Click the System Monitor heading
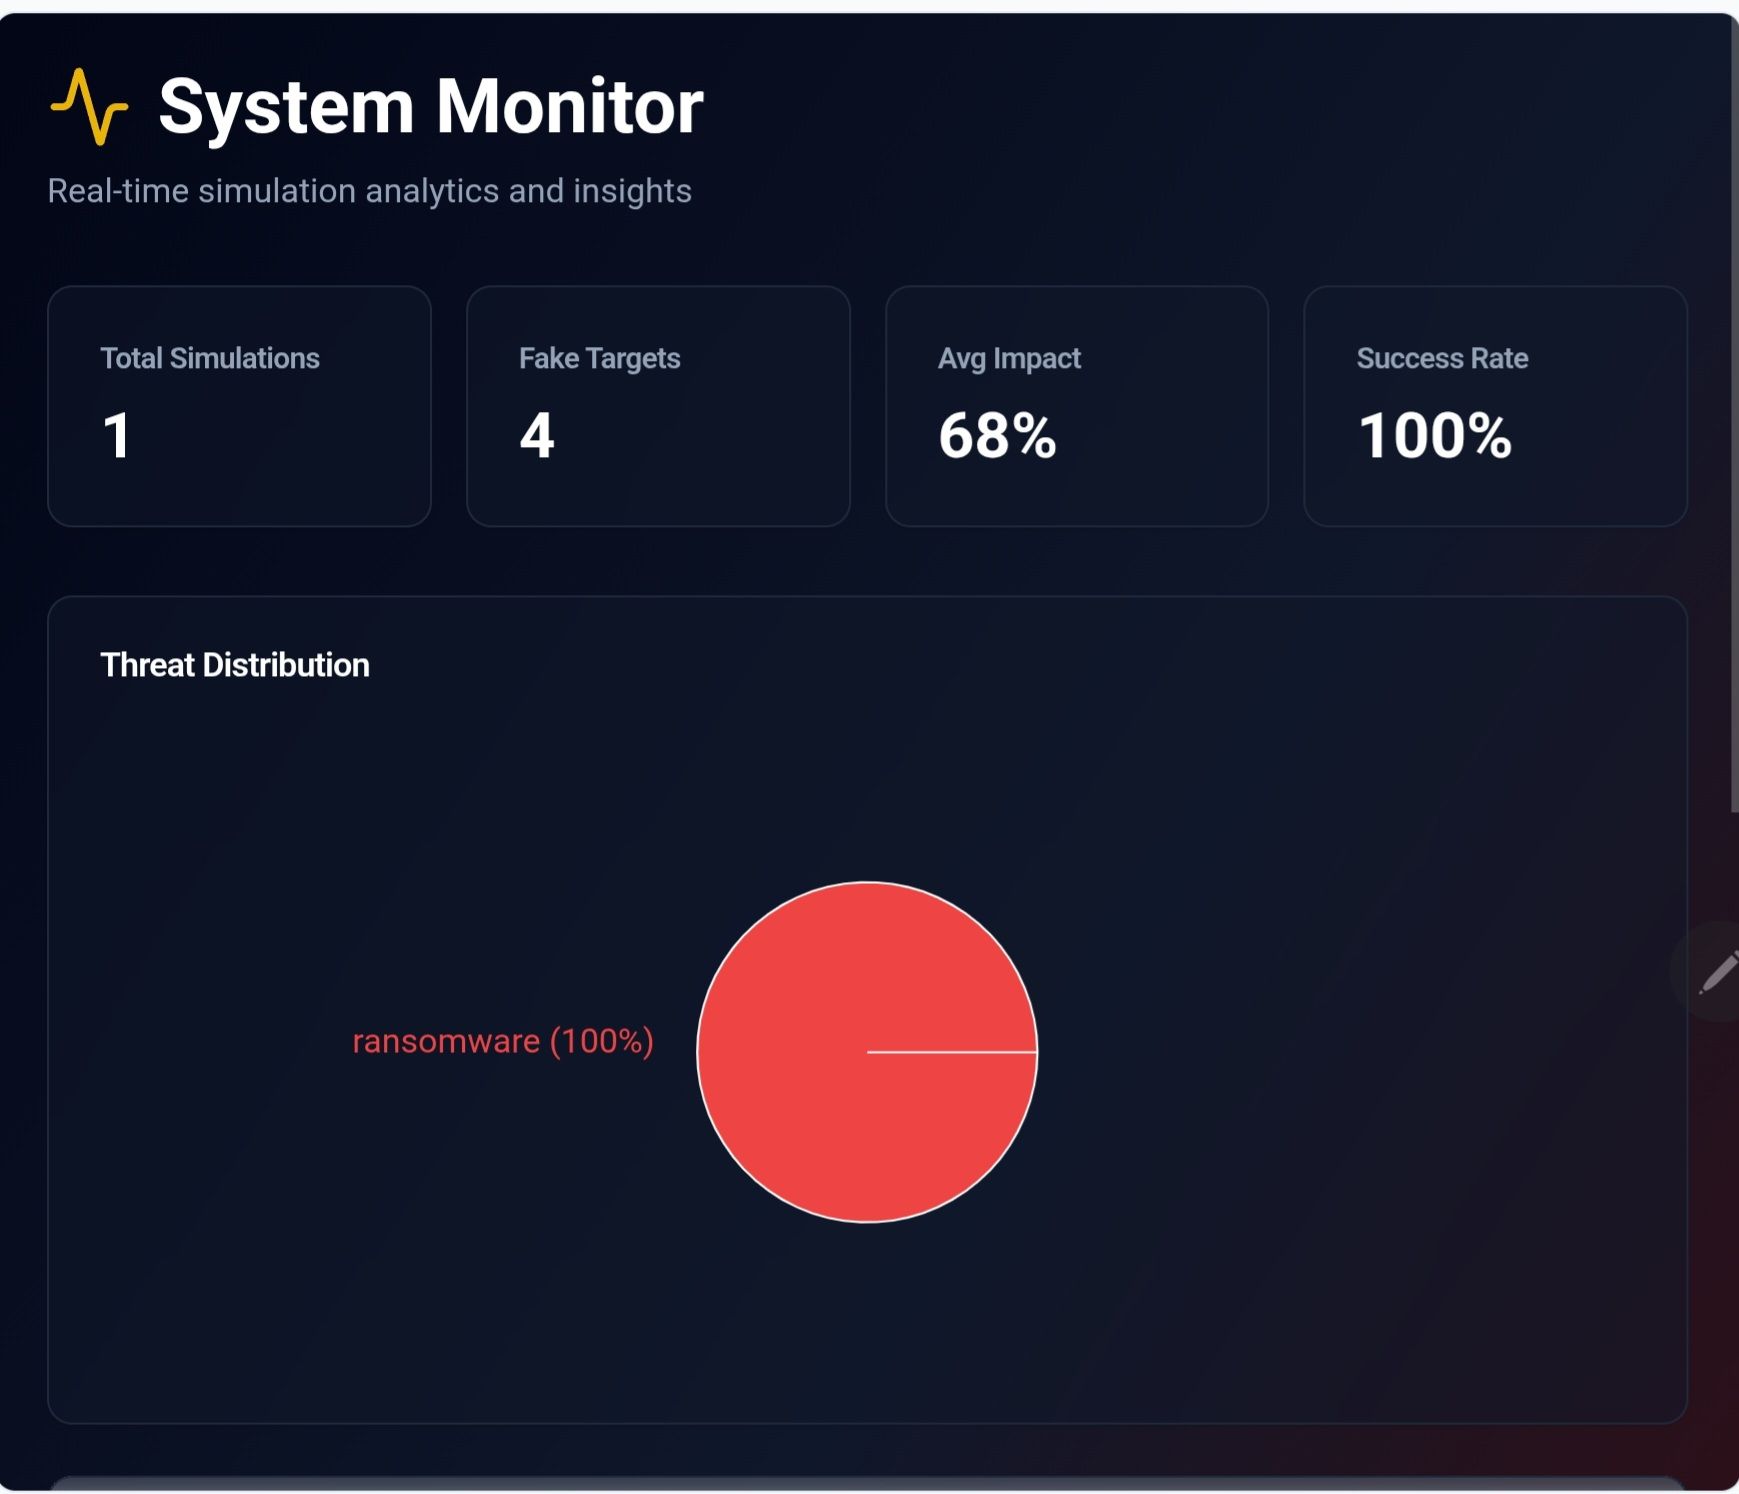 point(431,106)
